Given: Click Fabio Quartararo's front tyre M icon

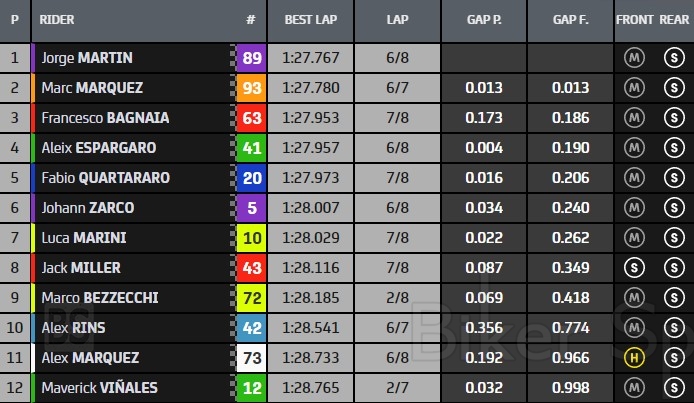Looking at the screenshot, I should [634, 178].
